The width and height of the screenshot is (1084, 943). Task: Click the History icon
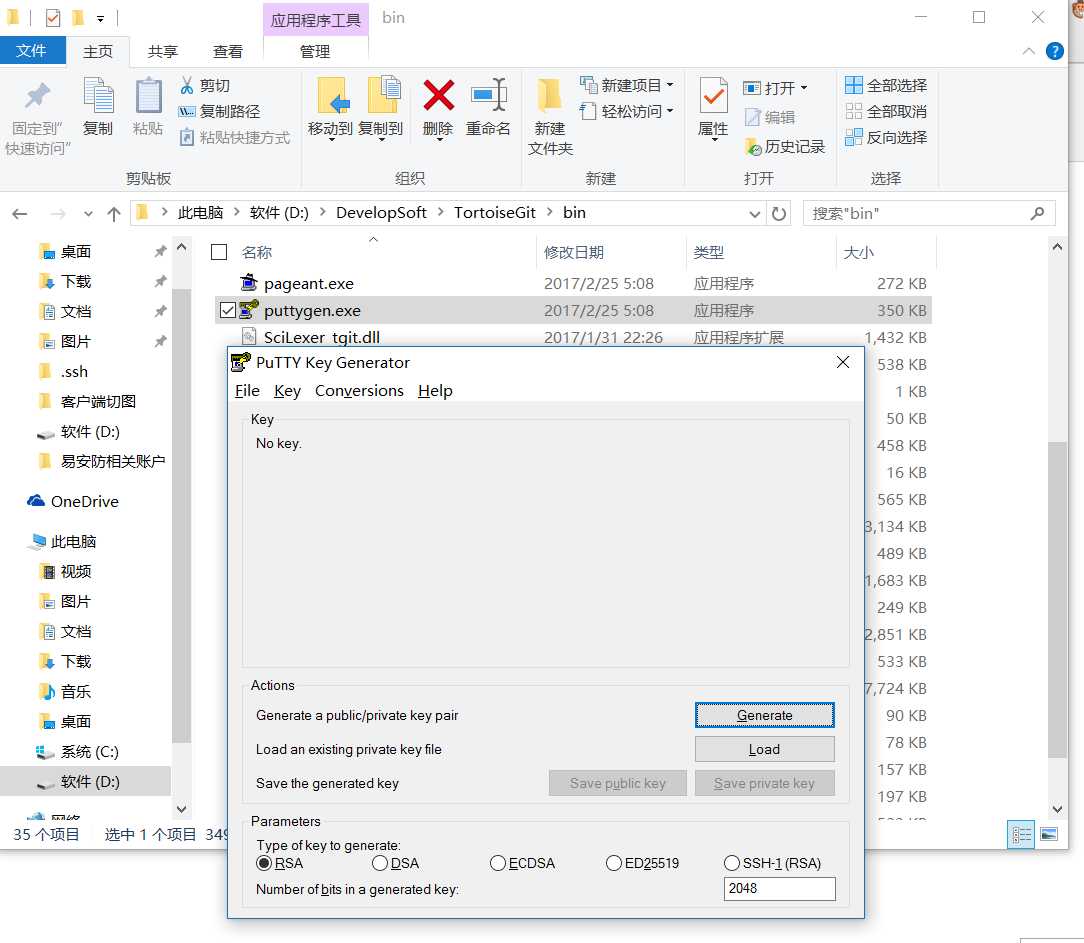coord(753,147)
